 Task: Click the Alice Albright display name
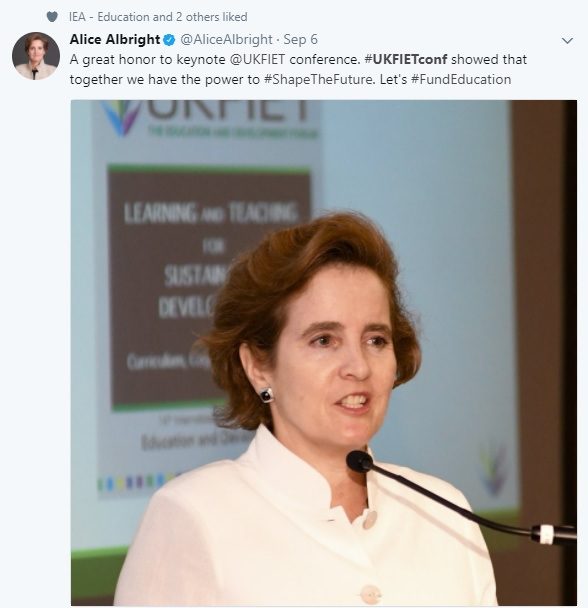[115, 39]
